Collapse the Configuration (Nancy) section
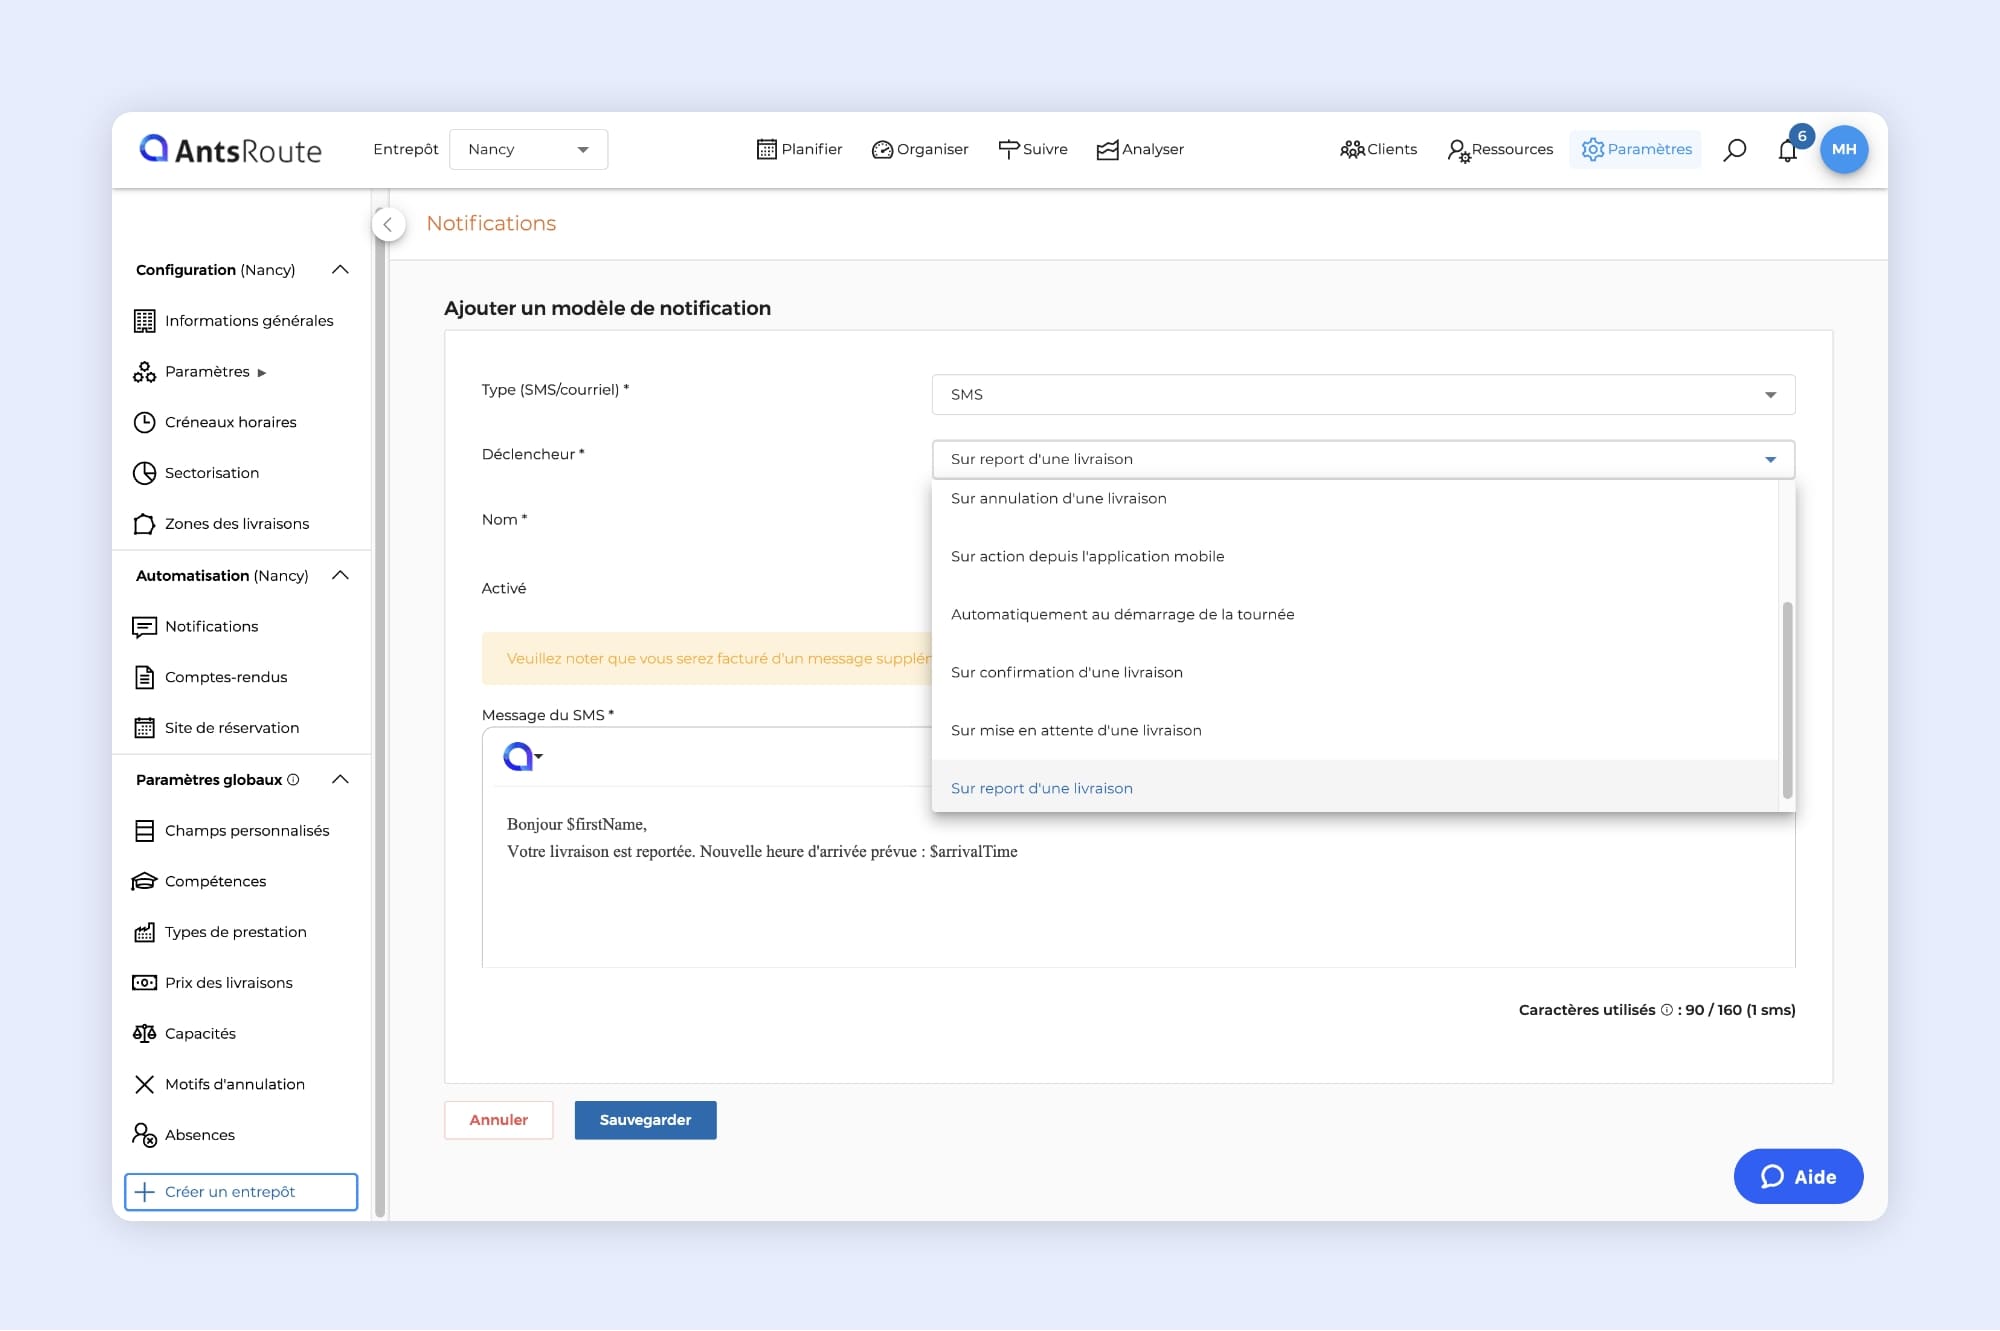Image resolution: width=2000 pixels, height=1331 pixels. 340,270
